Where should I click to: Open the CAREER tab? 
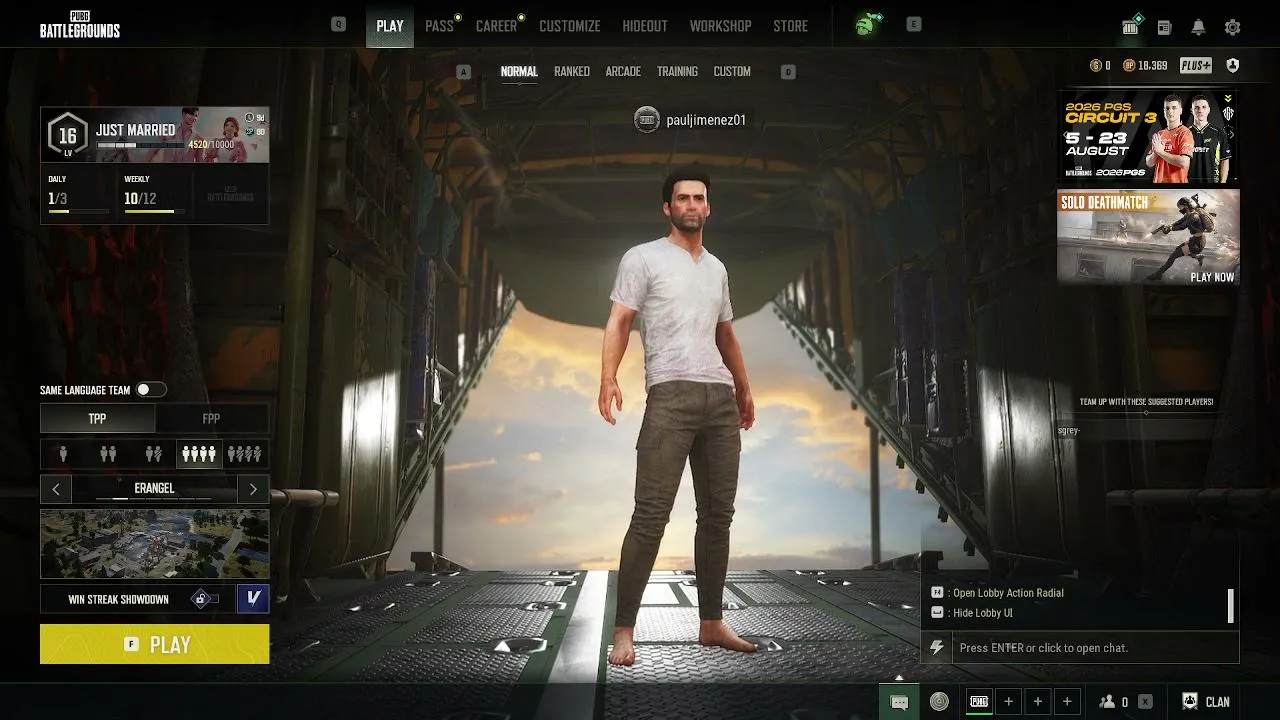497,26
